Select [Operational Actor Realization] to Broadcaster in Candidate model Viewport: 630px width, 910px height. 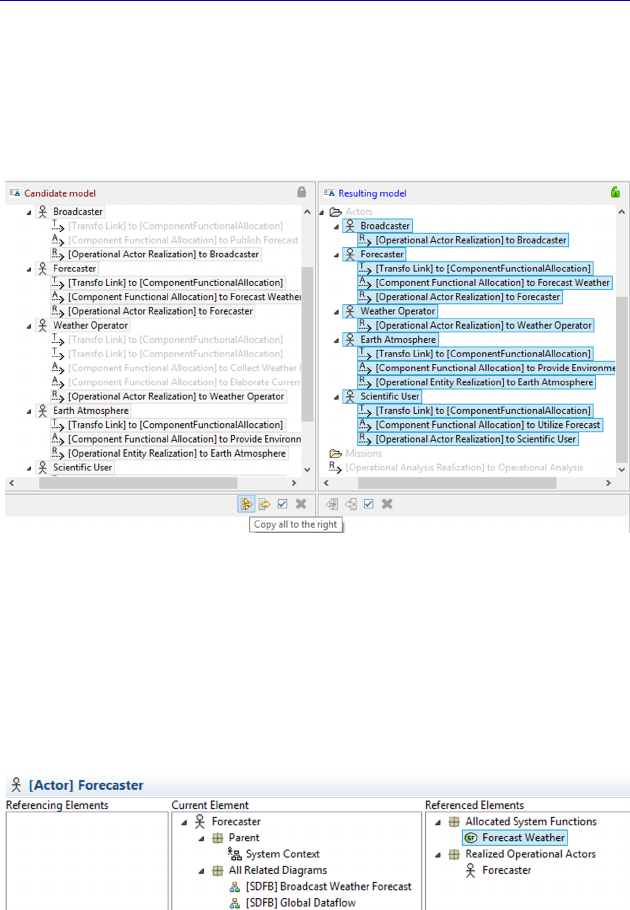(x=163, y=254)
